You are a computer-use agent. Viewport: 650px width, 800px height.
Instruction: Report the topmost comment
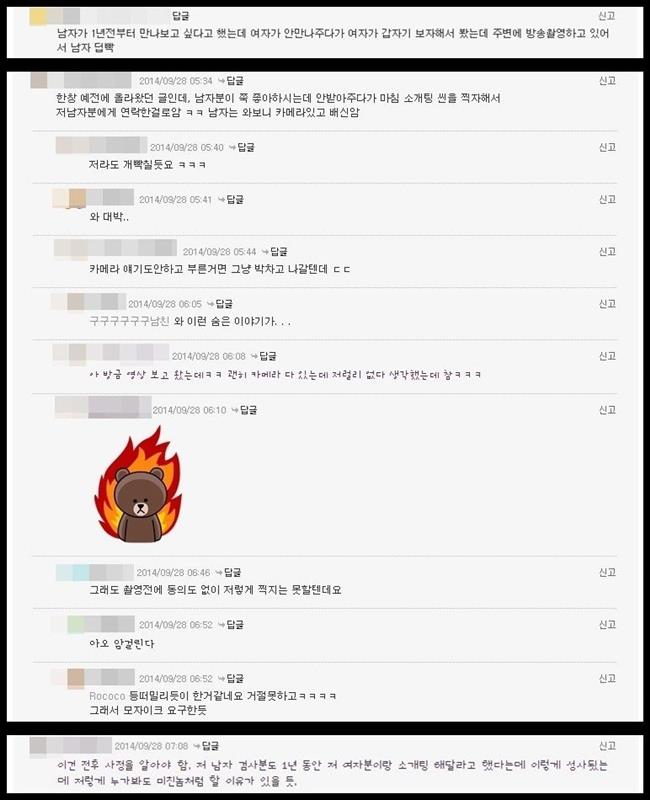coord(607,16)
